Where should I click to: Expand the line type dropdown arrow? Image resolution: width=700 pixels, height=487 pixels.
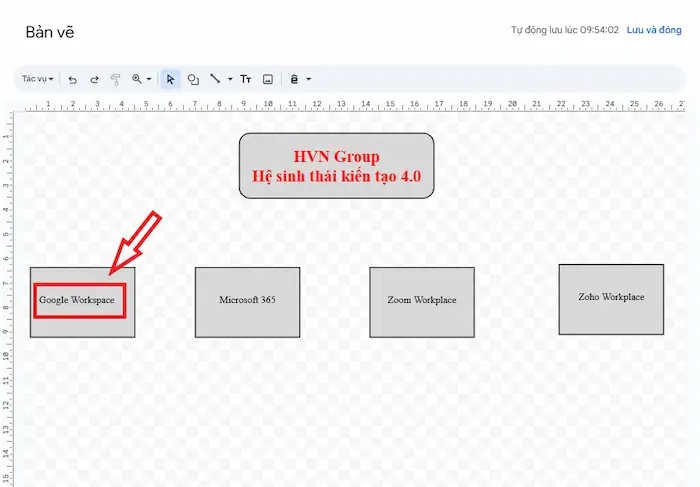(x=230, y=79)
